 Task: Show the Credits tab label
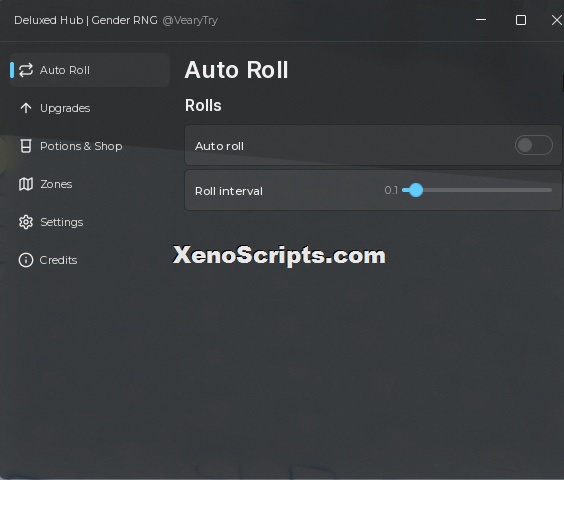coord(58,260)
